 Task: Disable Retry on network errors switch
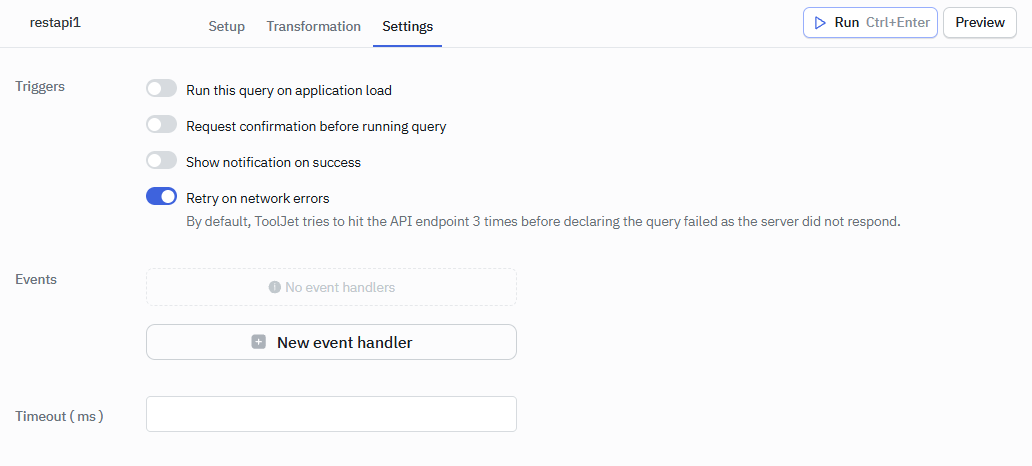pyautogui.click(x=161, y=197)
